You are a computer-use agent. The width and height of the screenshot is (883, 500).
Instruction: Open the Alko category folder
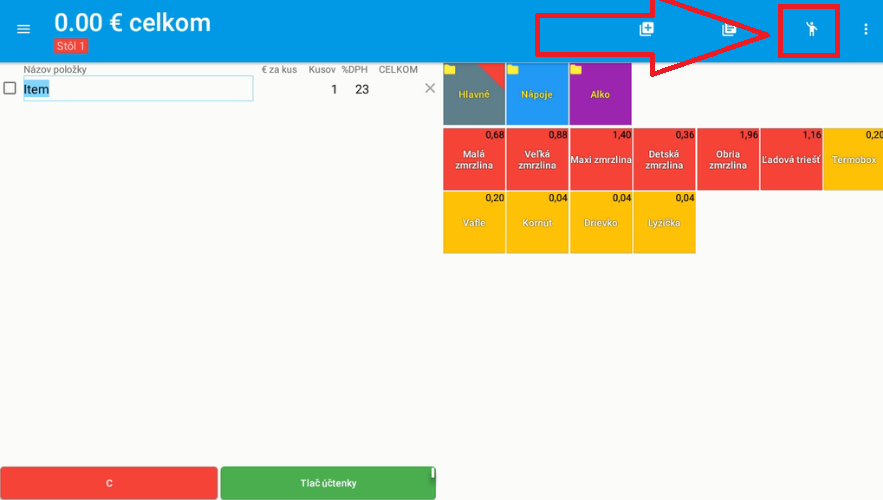[600, 94]
